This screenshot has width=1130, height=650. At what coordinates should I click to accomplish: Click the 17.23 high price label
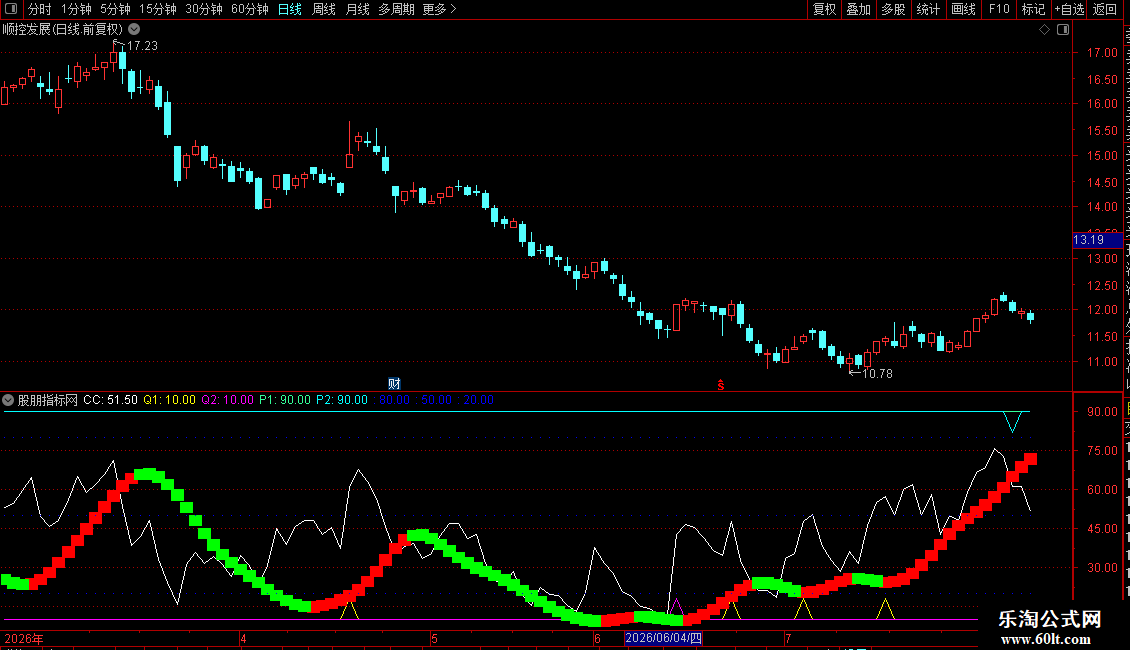(x=142, y=45)
